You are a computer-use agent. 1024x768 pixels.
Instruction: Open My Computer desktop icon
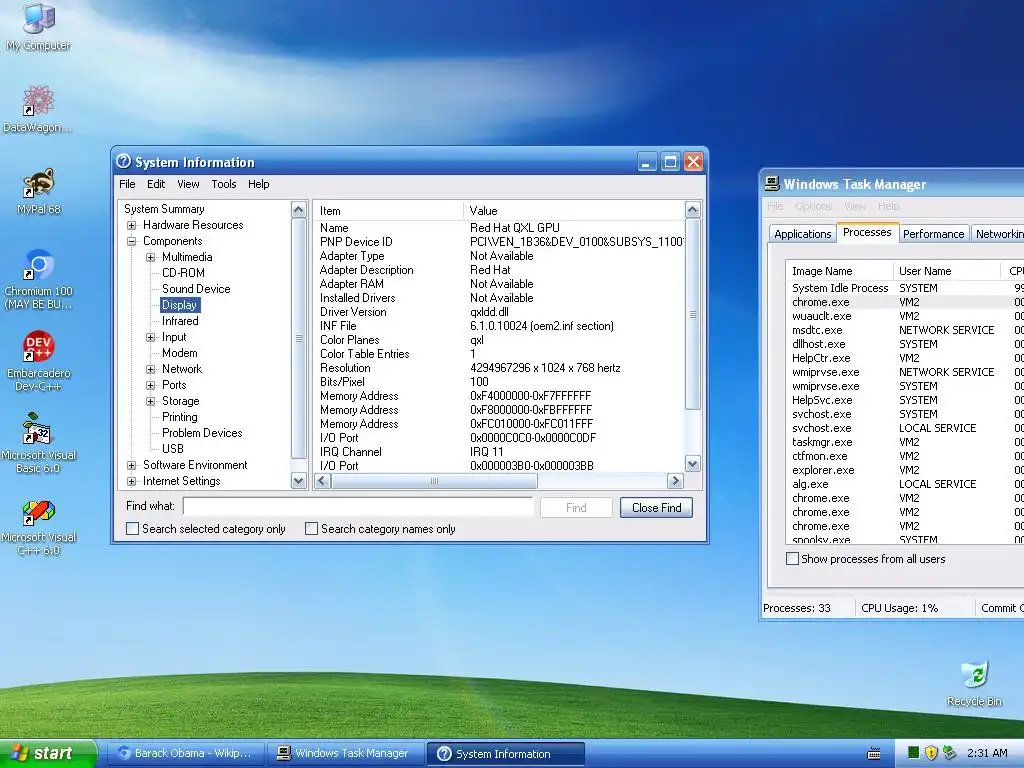tap(38, 26)
